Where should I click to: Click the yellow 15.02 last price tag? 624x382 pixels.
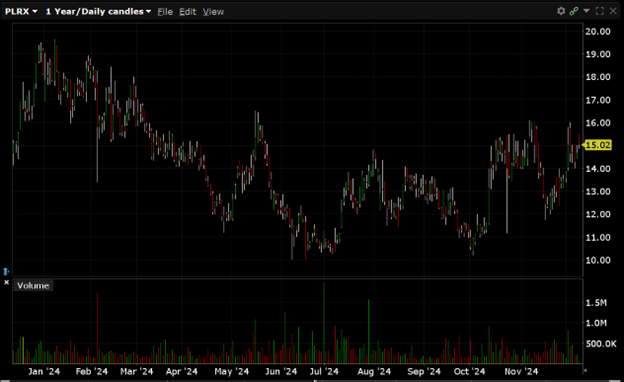point(597,145)
